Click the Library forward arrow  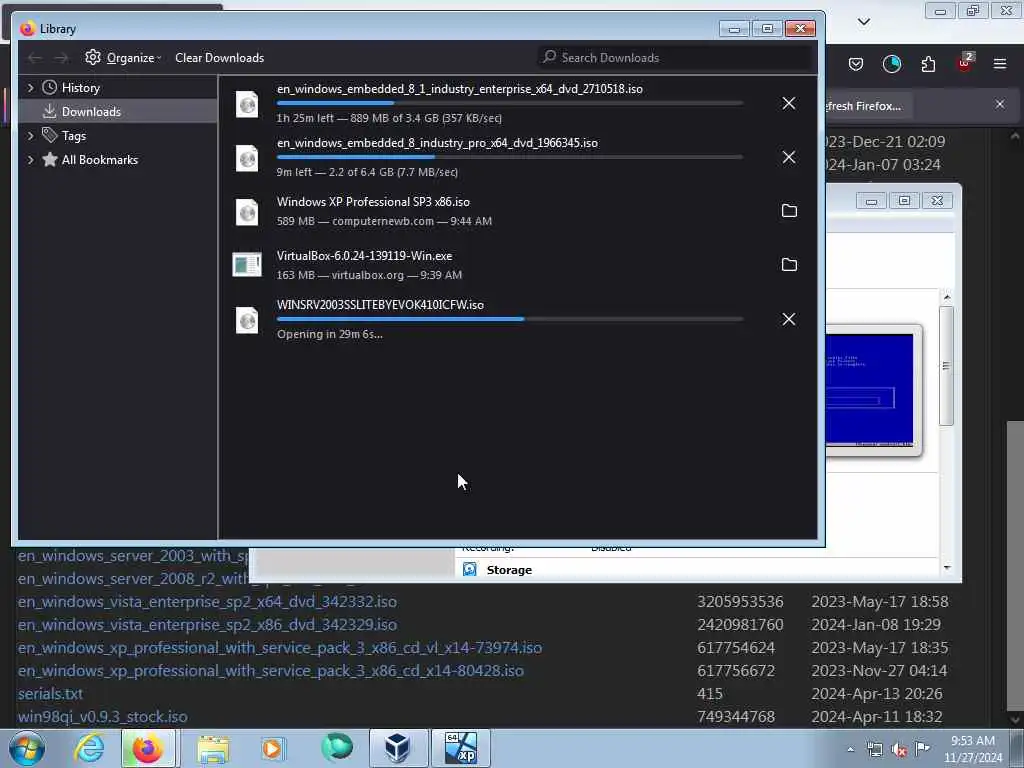[x=61, y=58]
